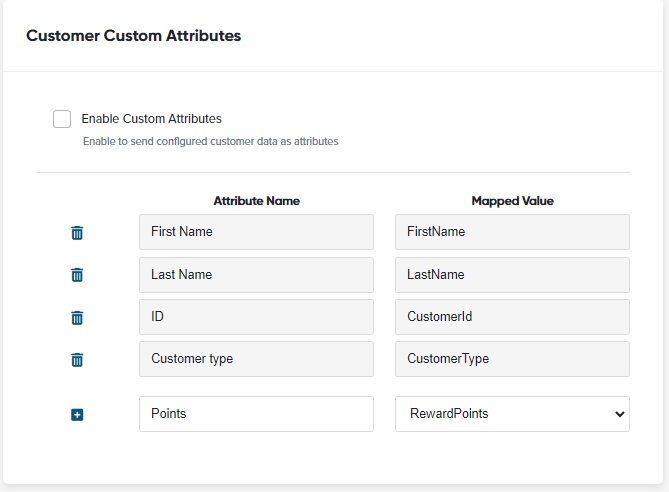Click the Mapped Value column header
This screenshot has width=669, height=492.
(x=512, y=201)
